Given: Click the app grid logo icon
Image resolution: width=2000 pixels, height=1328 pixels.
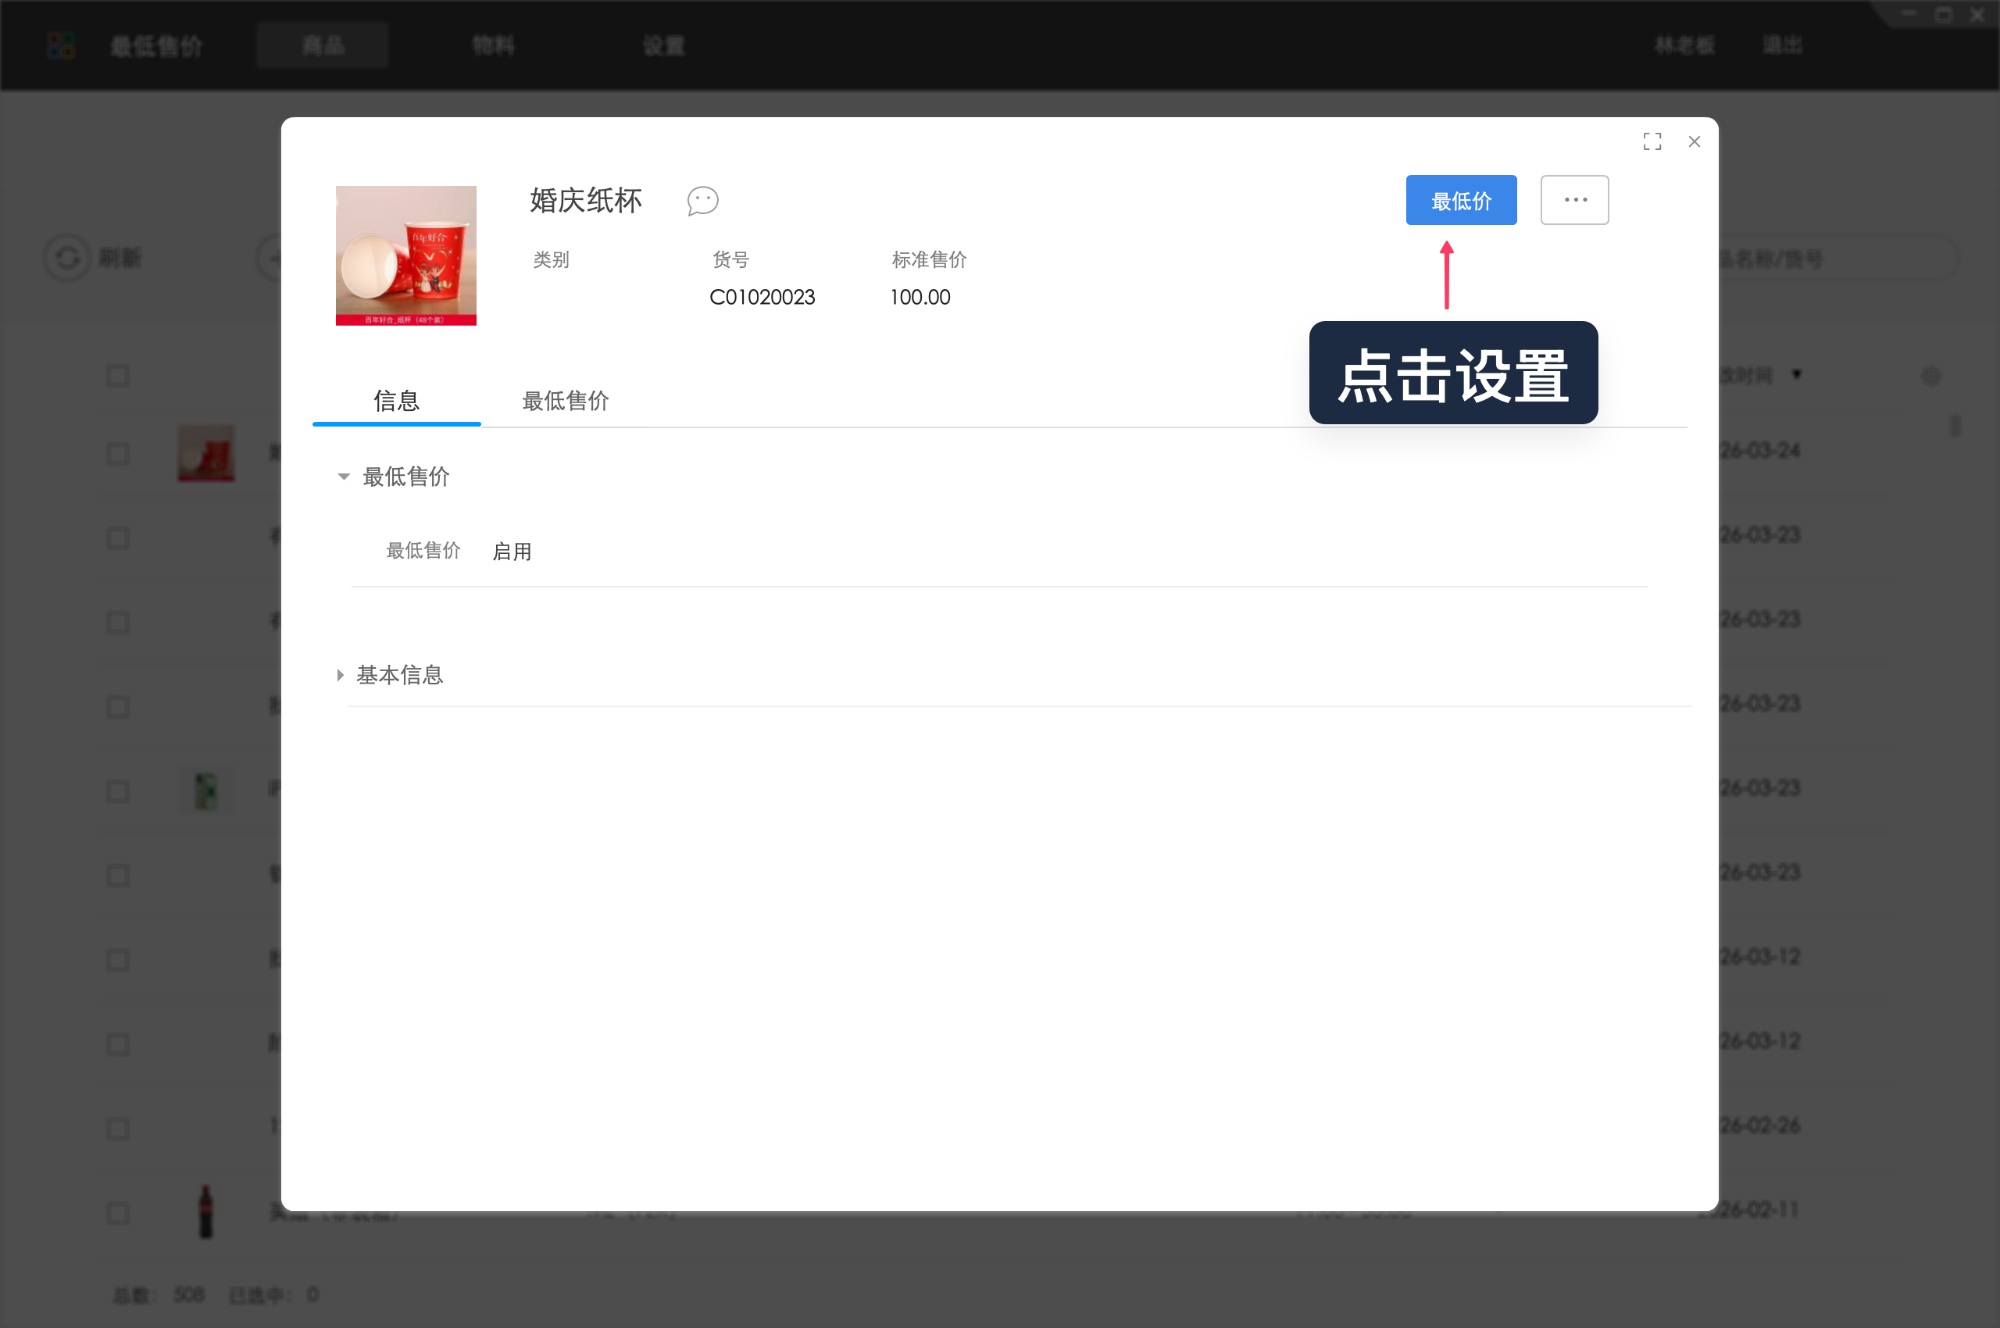Looking at the screenshot, I should pyautogui.click(x=60, y=45).
